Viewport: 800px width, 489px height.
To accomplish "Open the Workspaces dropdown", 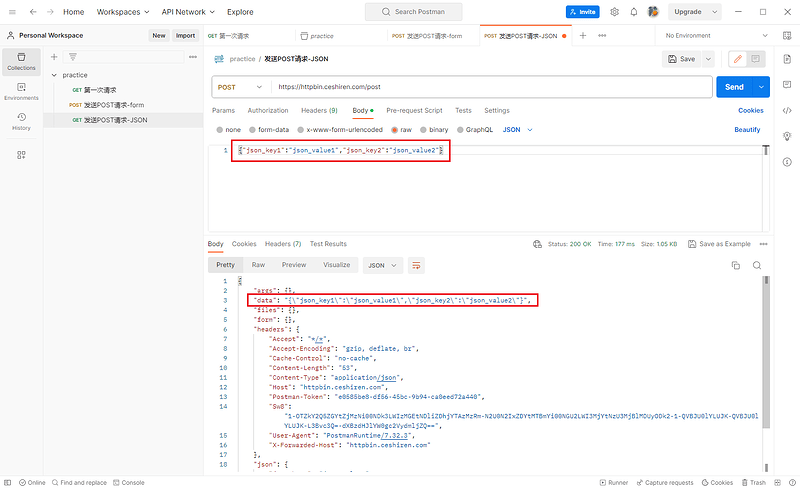I will [x=123, y=12].
